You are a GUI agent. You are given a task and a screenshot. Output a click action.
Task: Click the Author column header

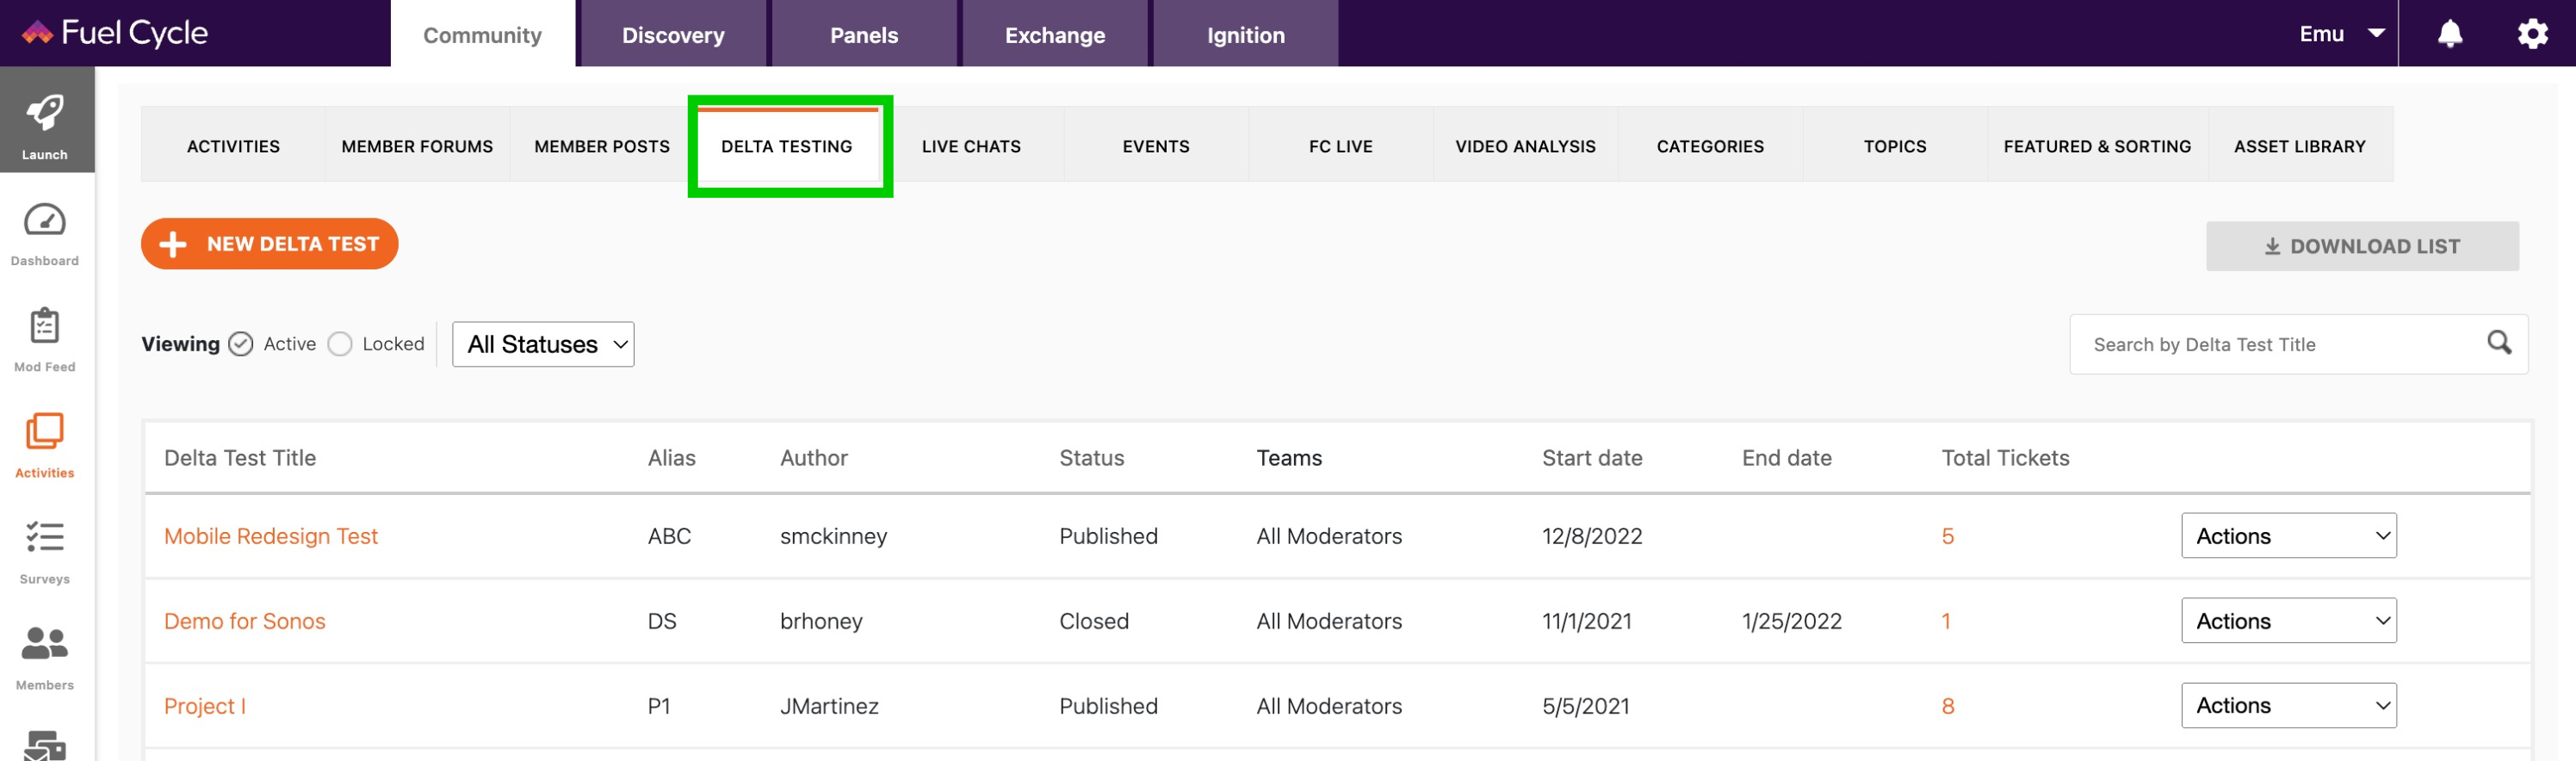814,458
